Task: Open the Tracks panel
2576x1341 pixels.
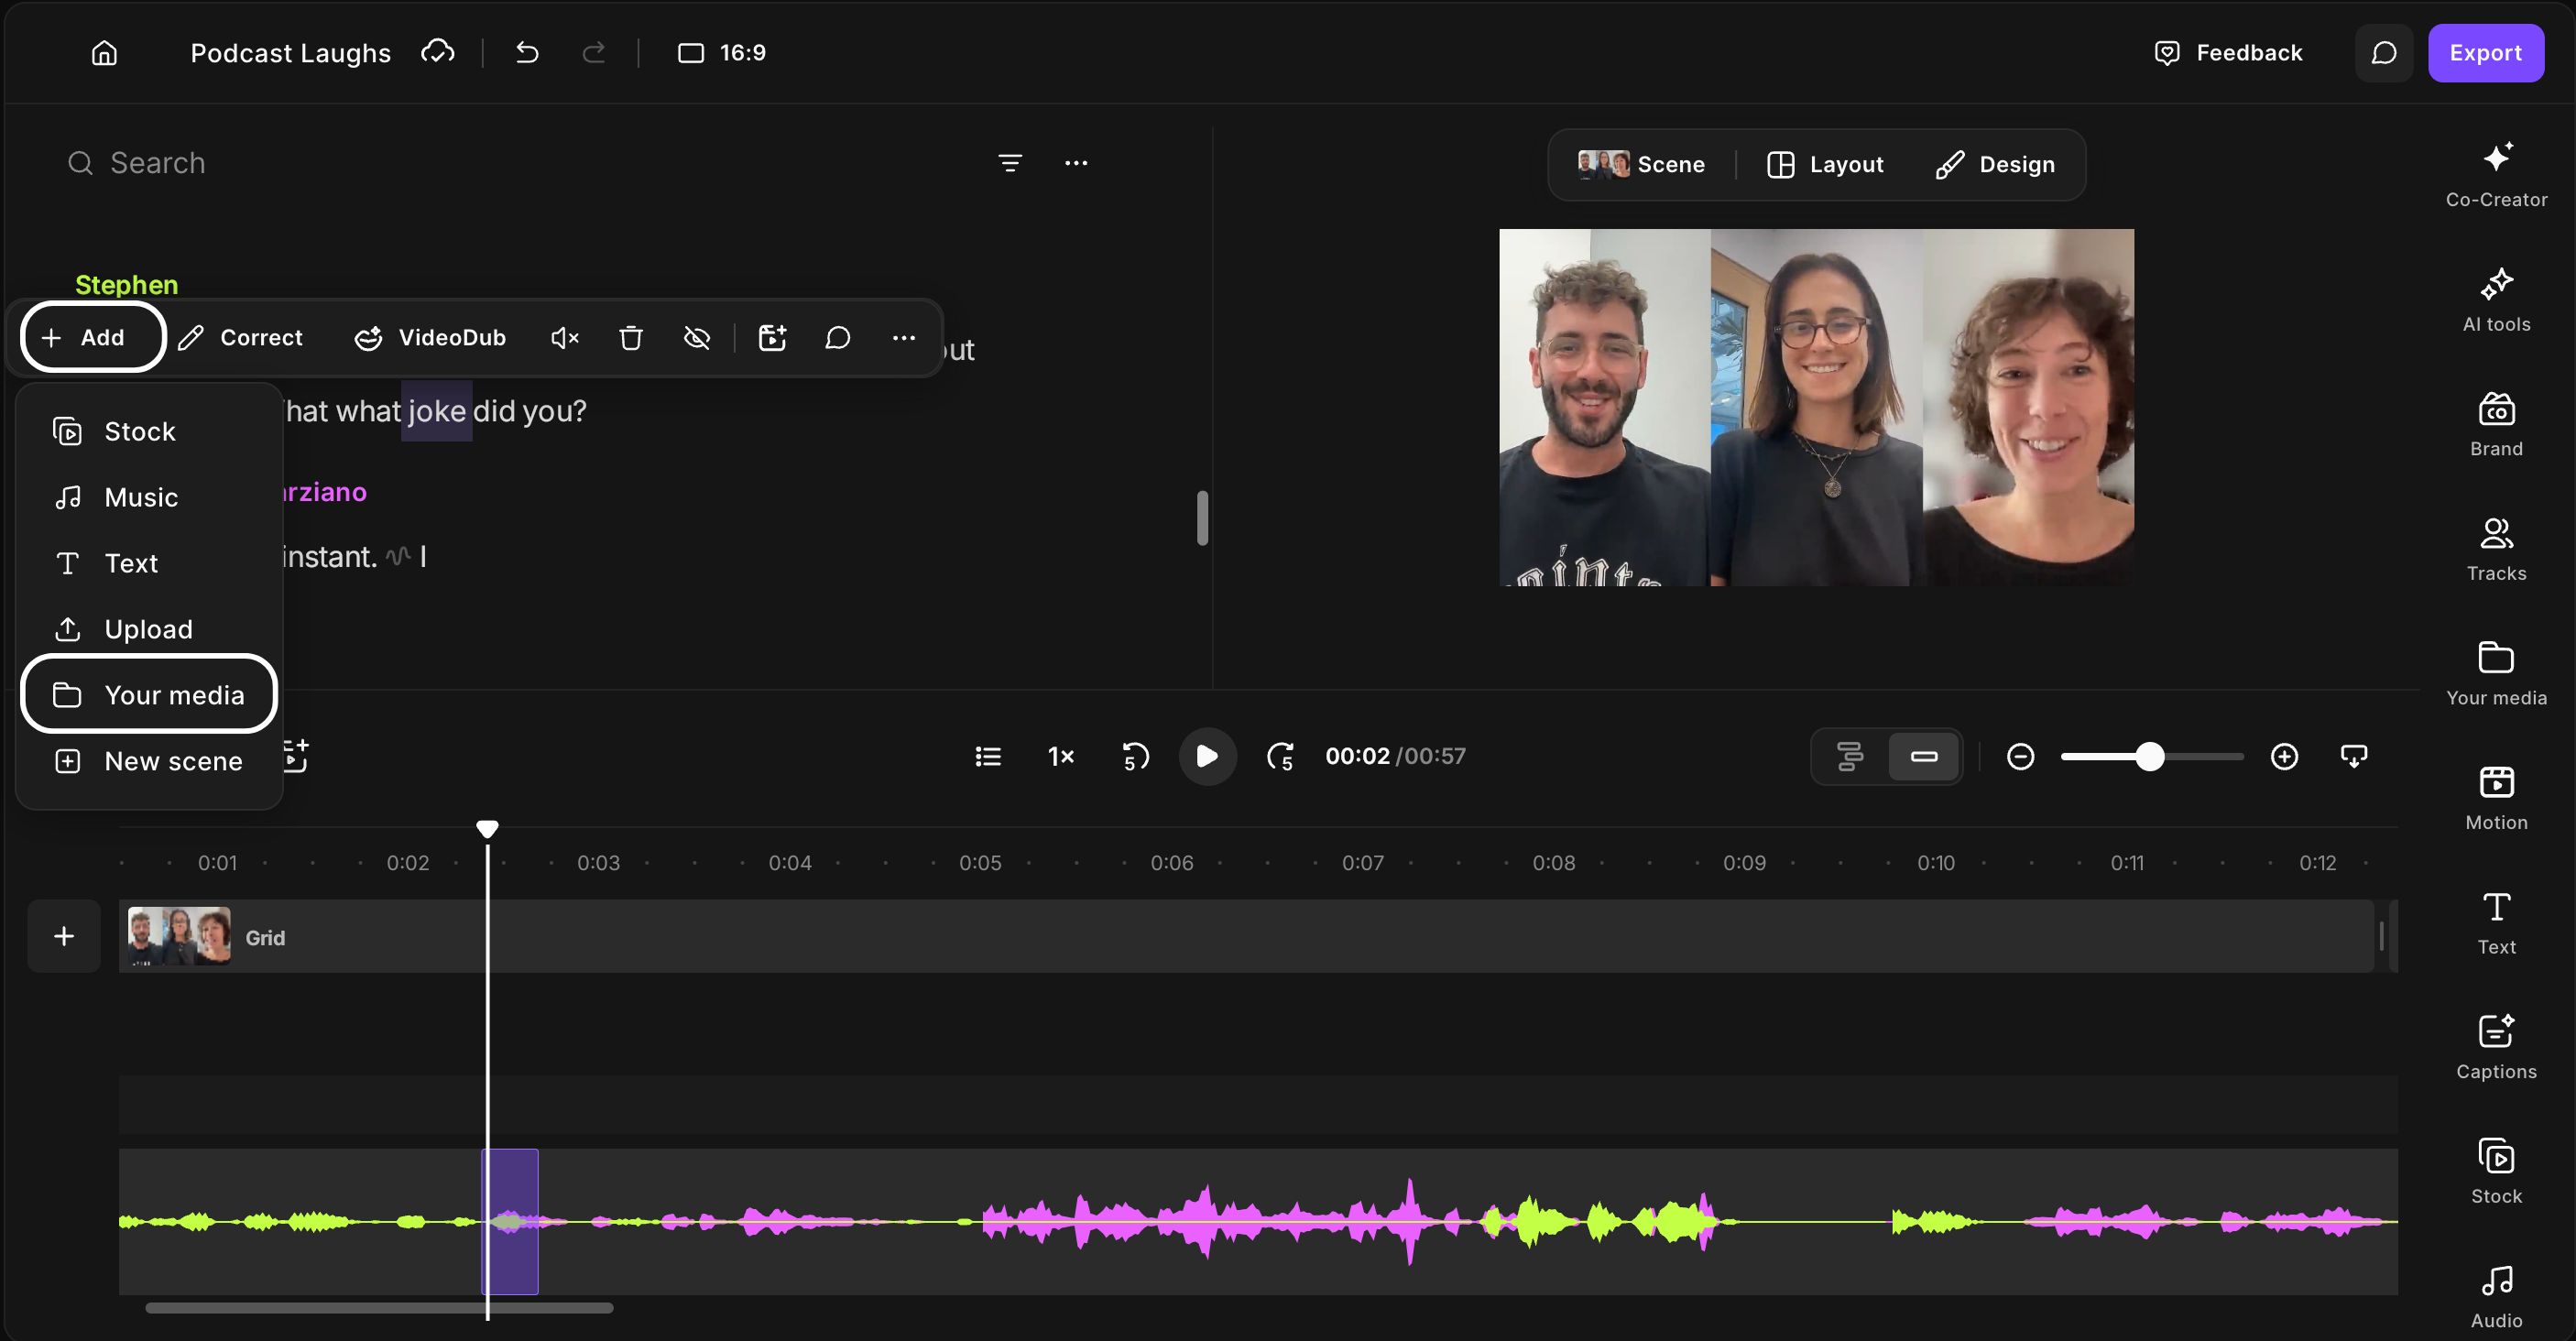Action: pyautogui.click(x=2496, y=548)
